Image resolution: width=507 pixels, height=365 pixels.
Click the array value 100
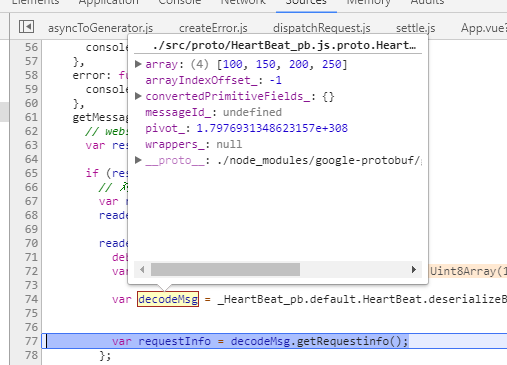(233, 64)
